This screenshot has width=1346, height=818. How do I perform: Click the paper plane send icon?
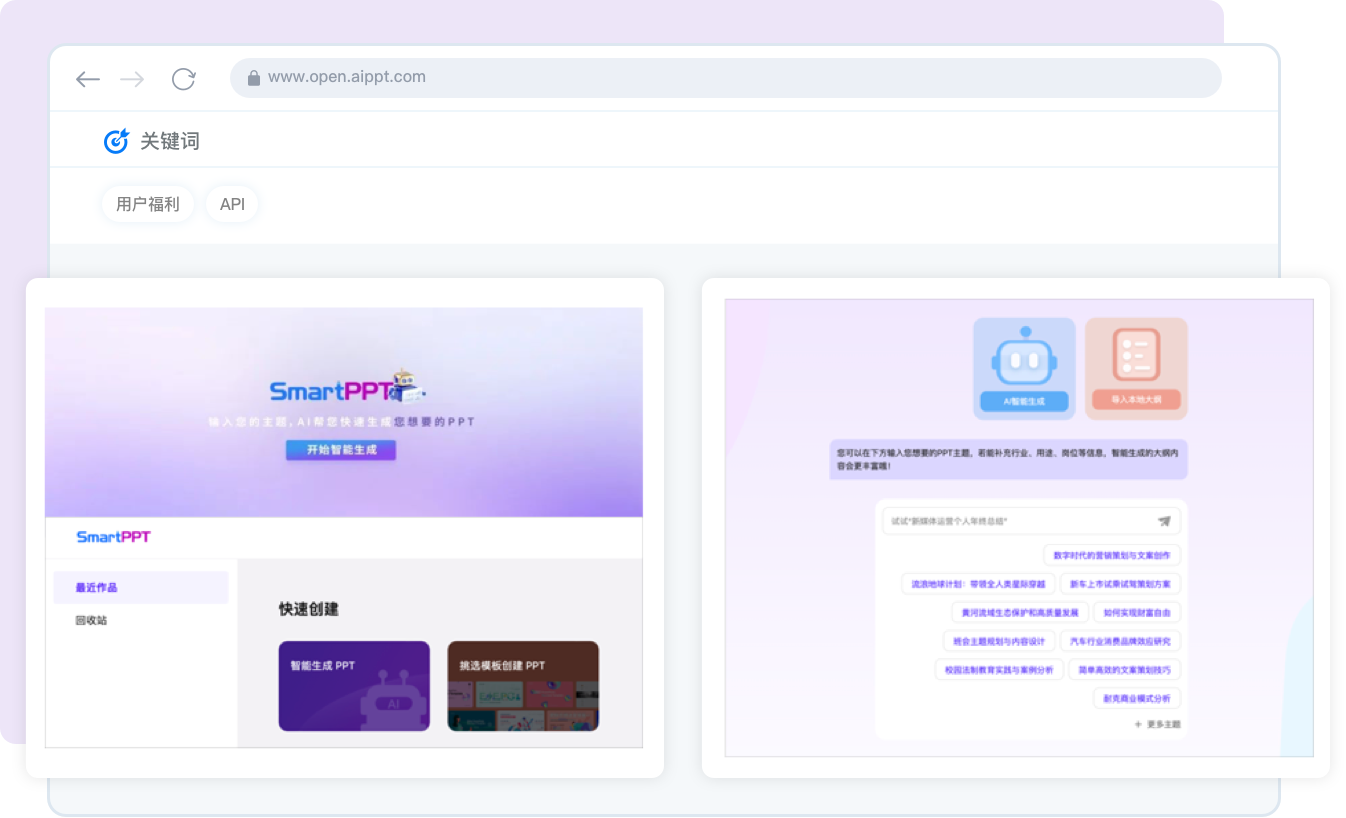[1164, 521]
